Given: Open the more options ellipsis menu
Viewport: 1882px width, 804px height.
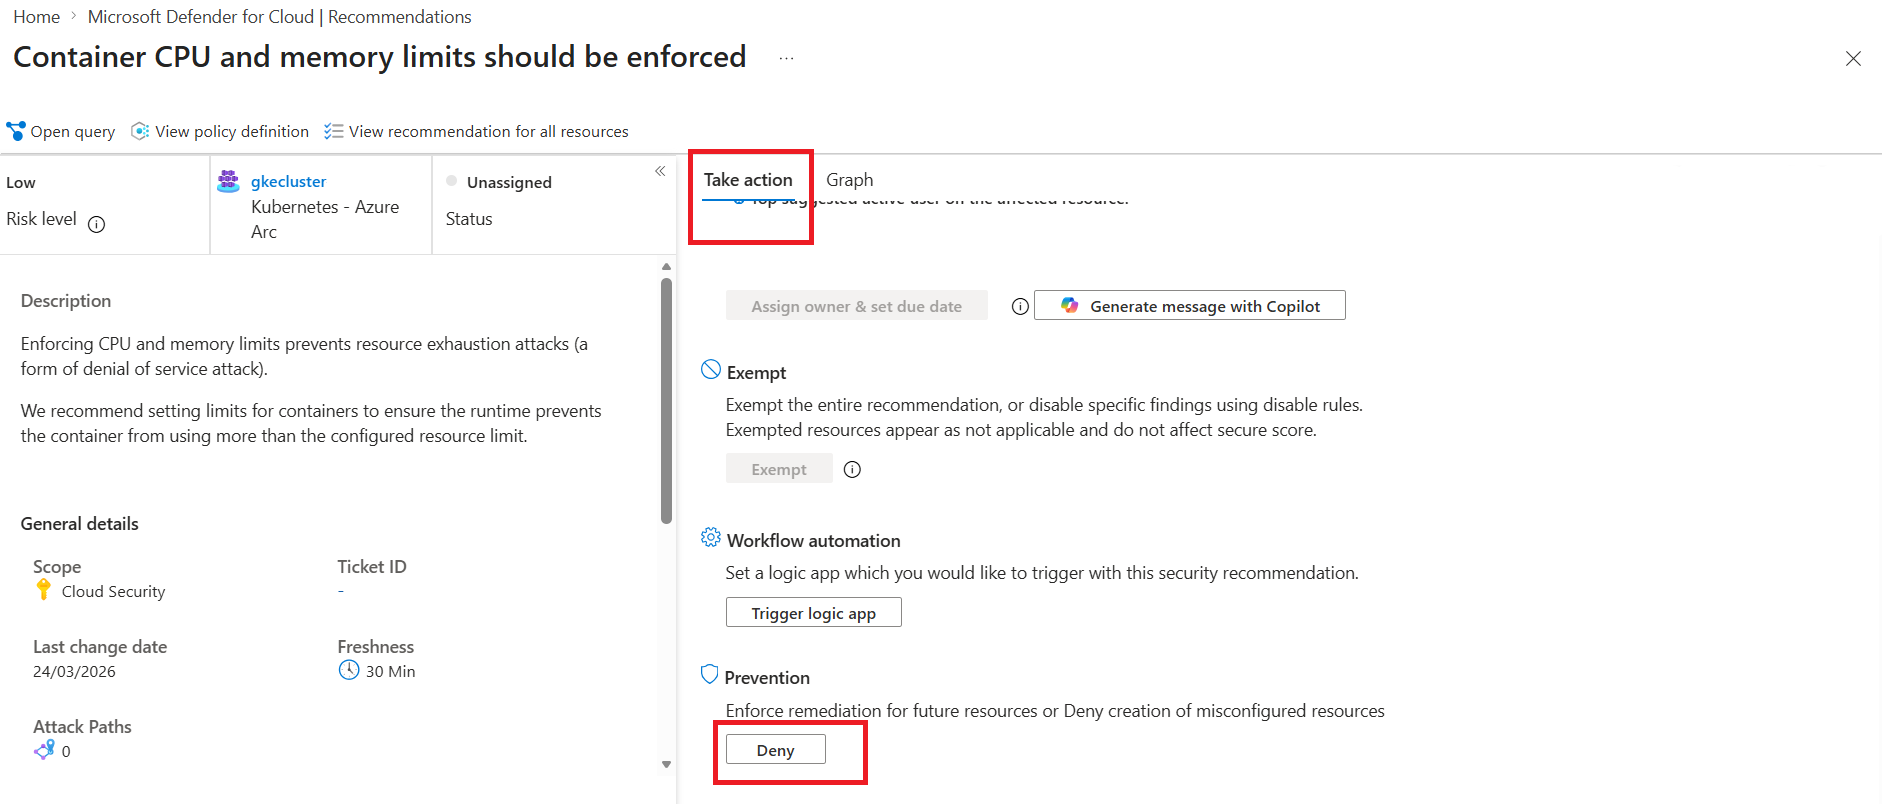Looking at the screenshot, I should (x=787, y=58).
